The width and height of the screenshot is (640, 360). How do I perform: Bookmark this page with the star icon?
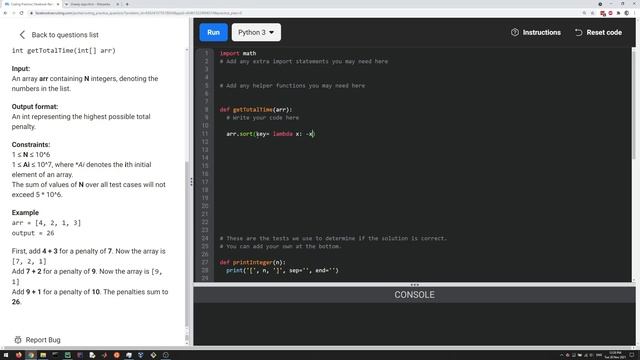coord(592,13)
